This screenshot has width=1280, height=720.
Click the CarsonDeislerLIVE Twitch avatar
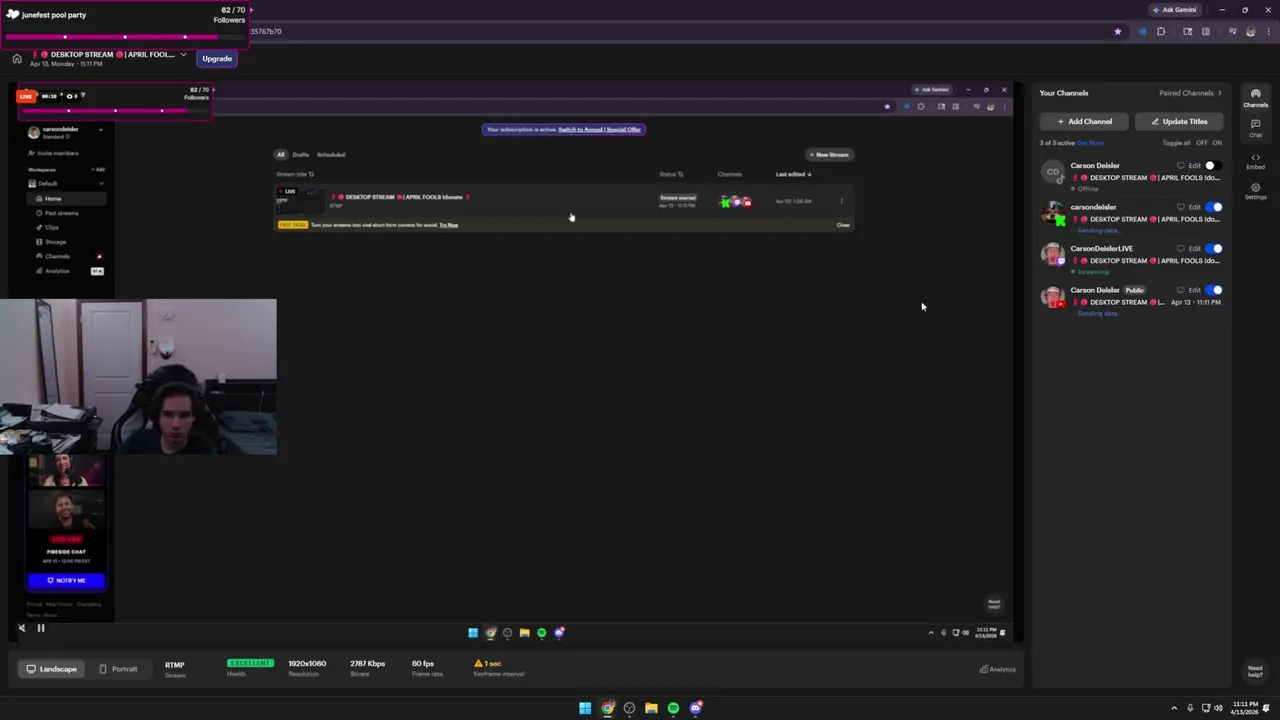click(x=1052, y=255)
